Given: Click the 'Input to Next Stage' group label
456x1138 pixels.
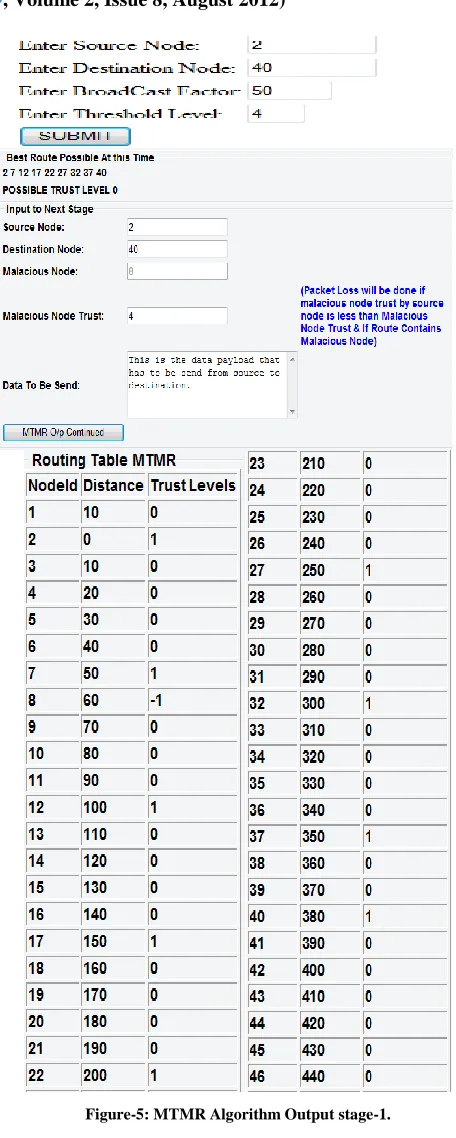Looking at the screenshot, I should pos(50,208).
